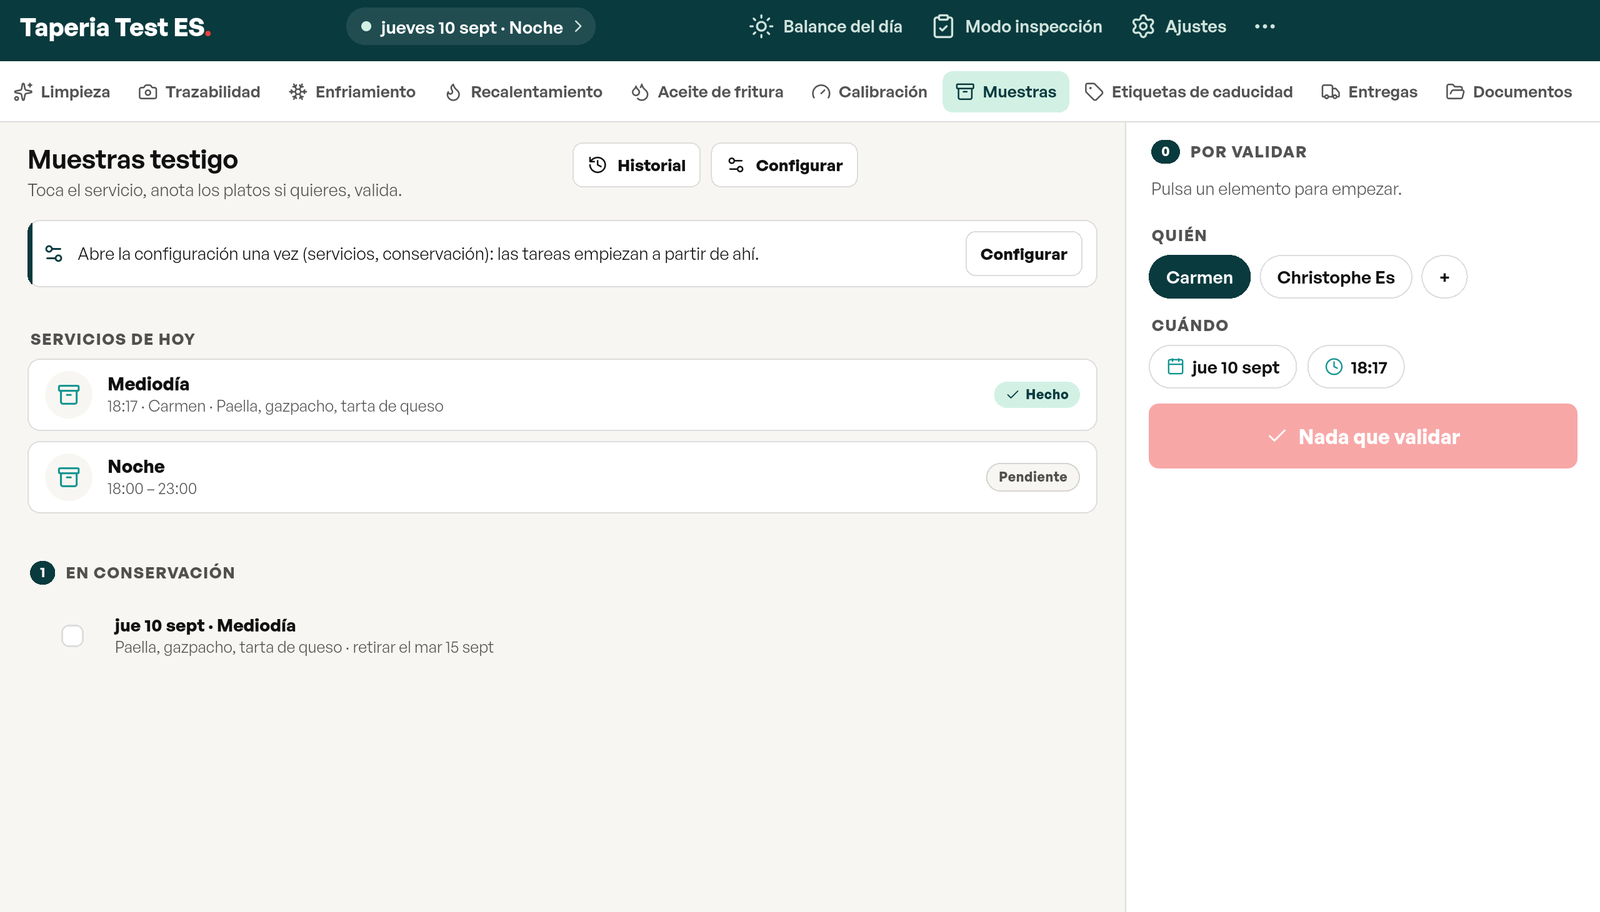
Task: Click the Muestras testigo heading
Action: (133, 160)
